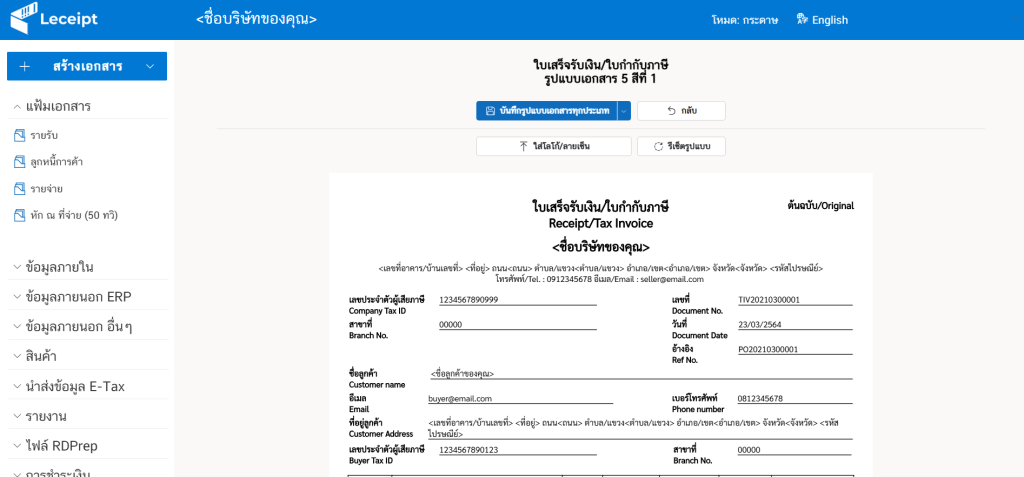Click the ใส่โลโก้/ลายเซ็น upload button
1024x477 pixels.
click(553, 146)
